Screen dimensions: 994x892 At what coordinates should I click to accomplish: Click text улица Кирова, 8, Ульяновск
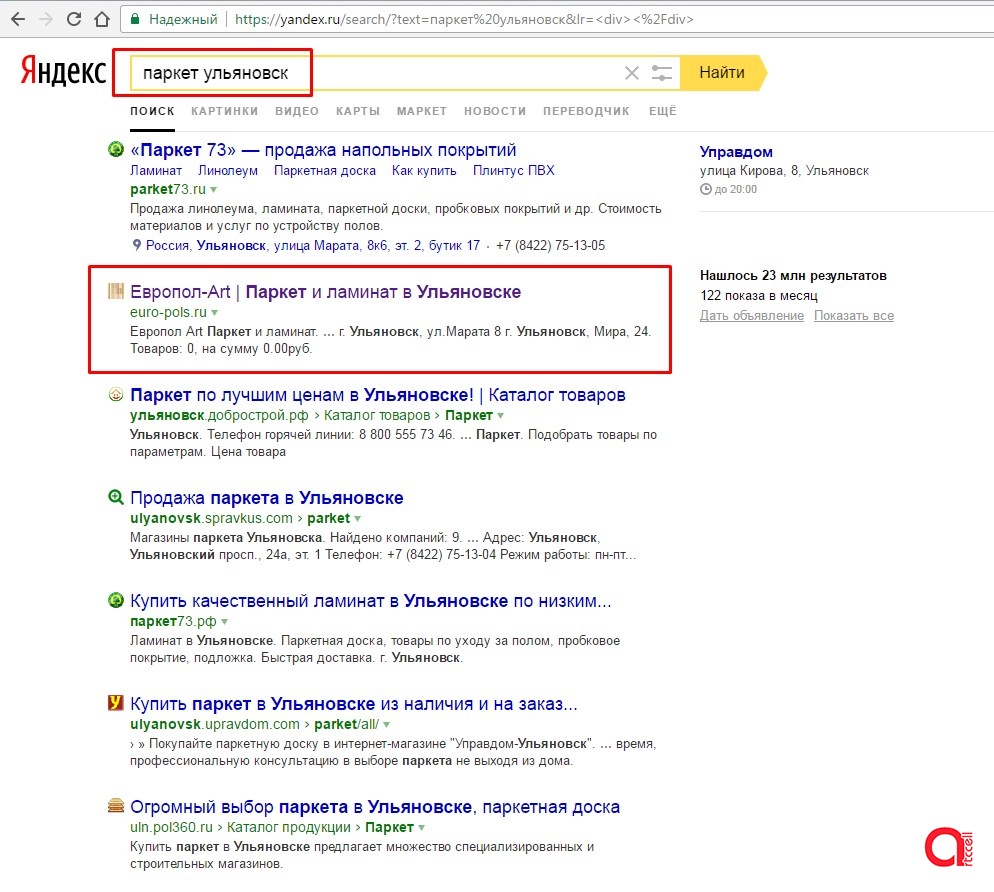tap(784, 171)
